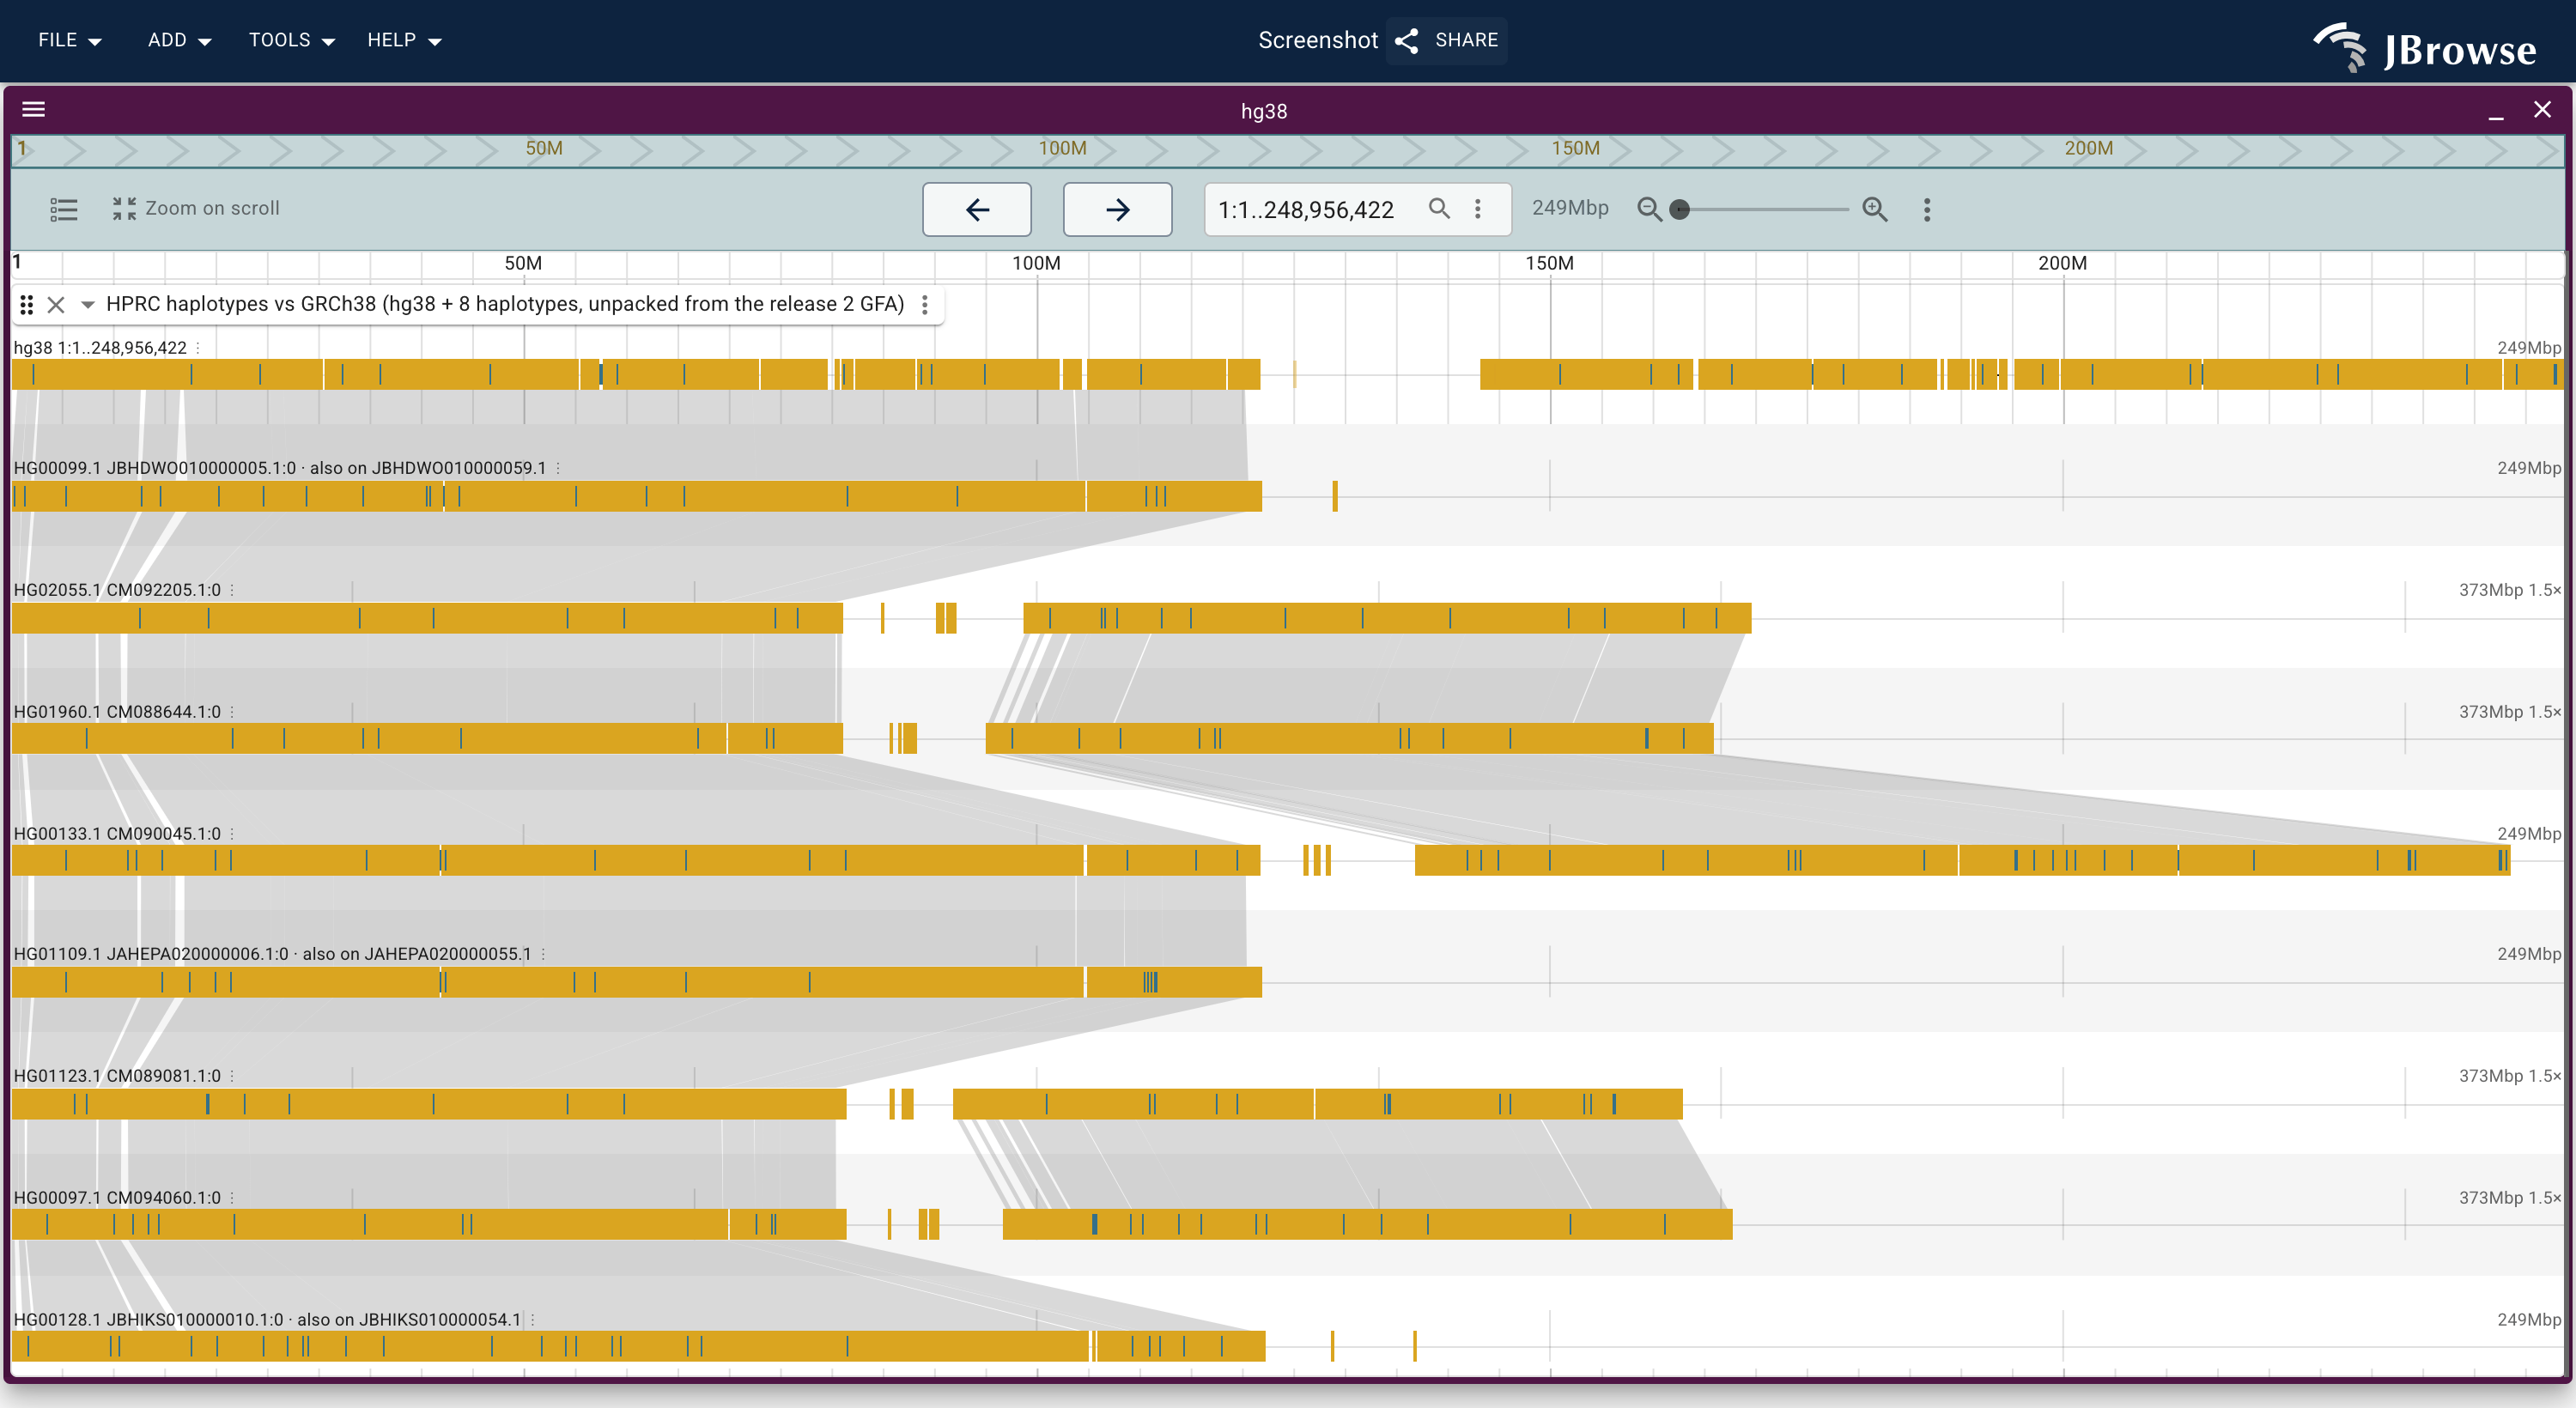Screen dimensions: 2576x1408
Task: Click the Screenshot session name
Action: pos(1317,40)
